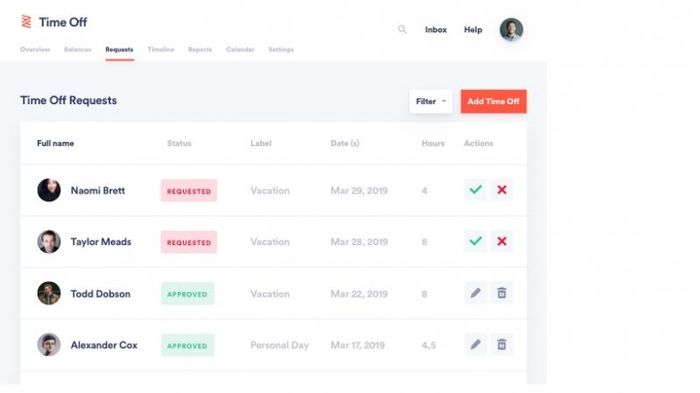Image resolution: width=700 pixels, height=393 pixels.
Task: Click the Add Time Off button
Action: pyautogui.click(x=494, y=101)
